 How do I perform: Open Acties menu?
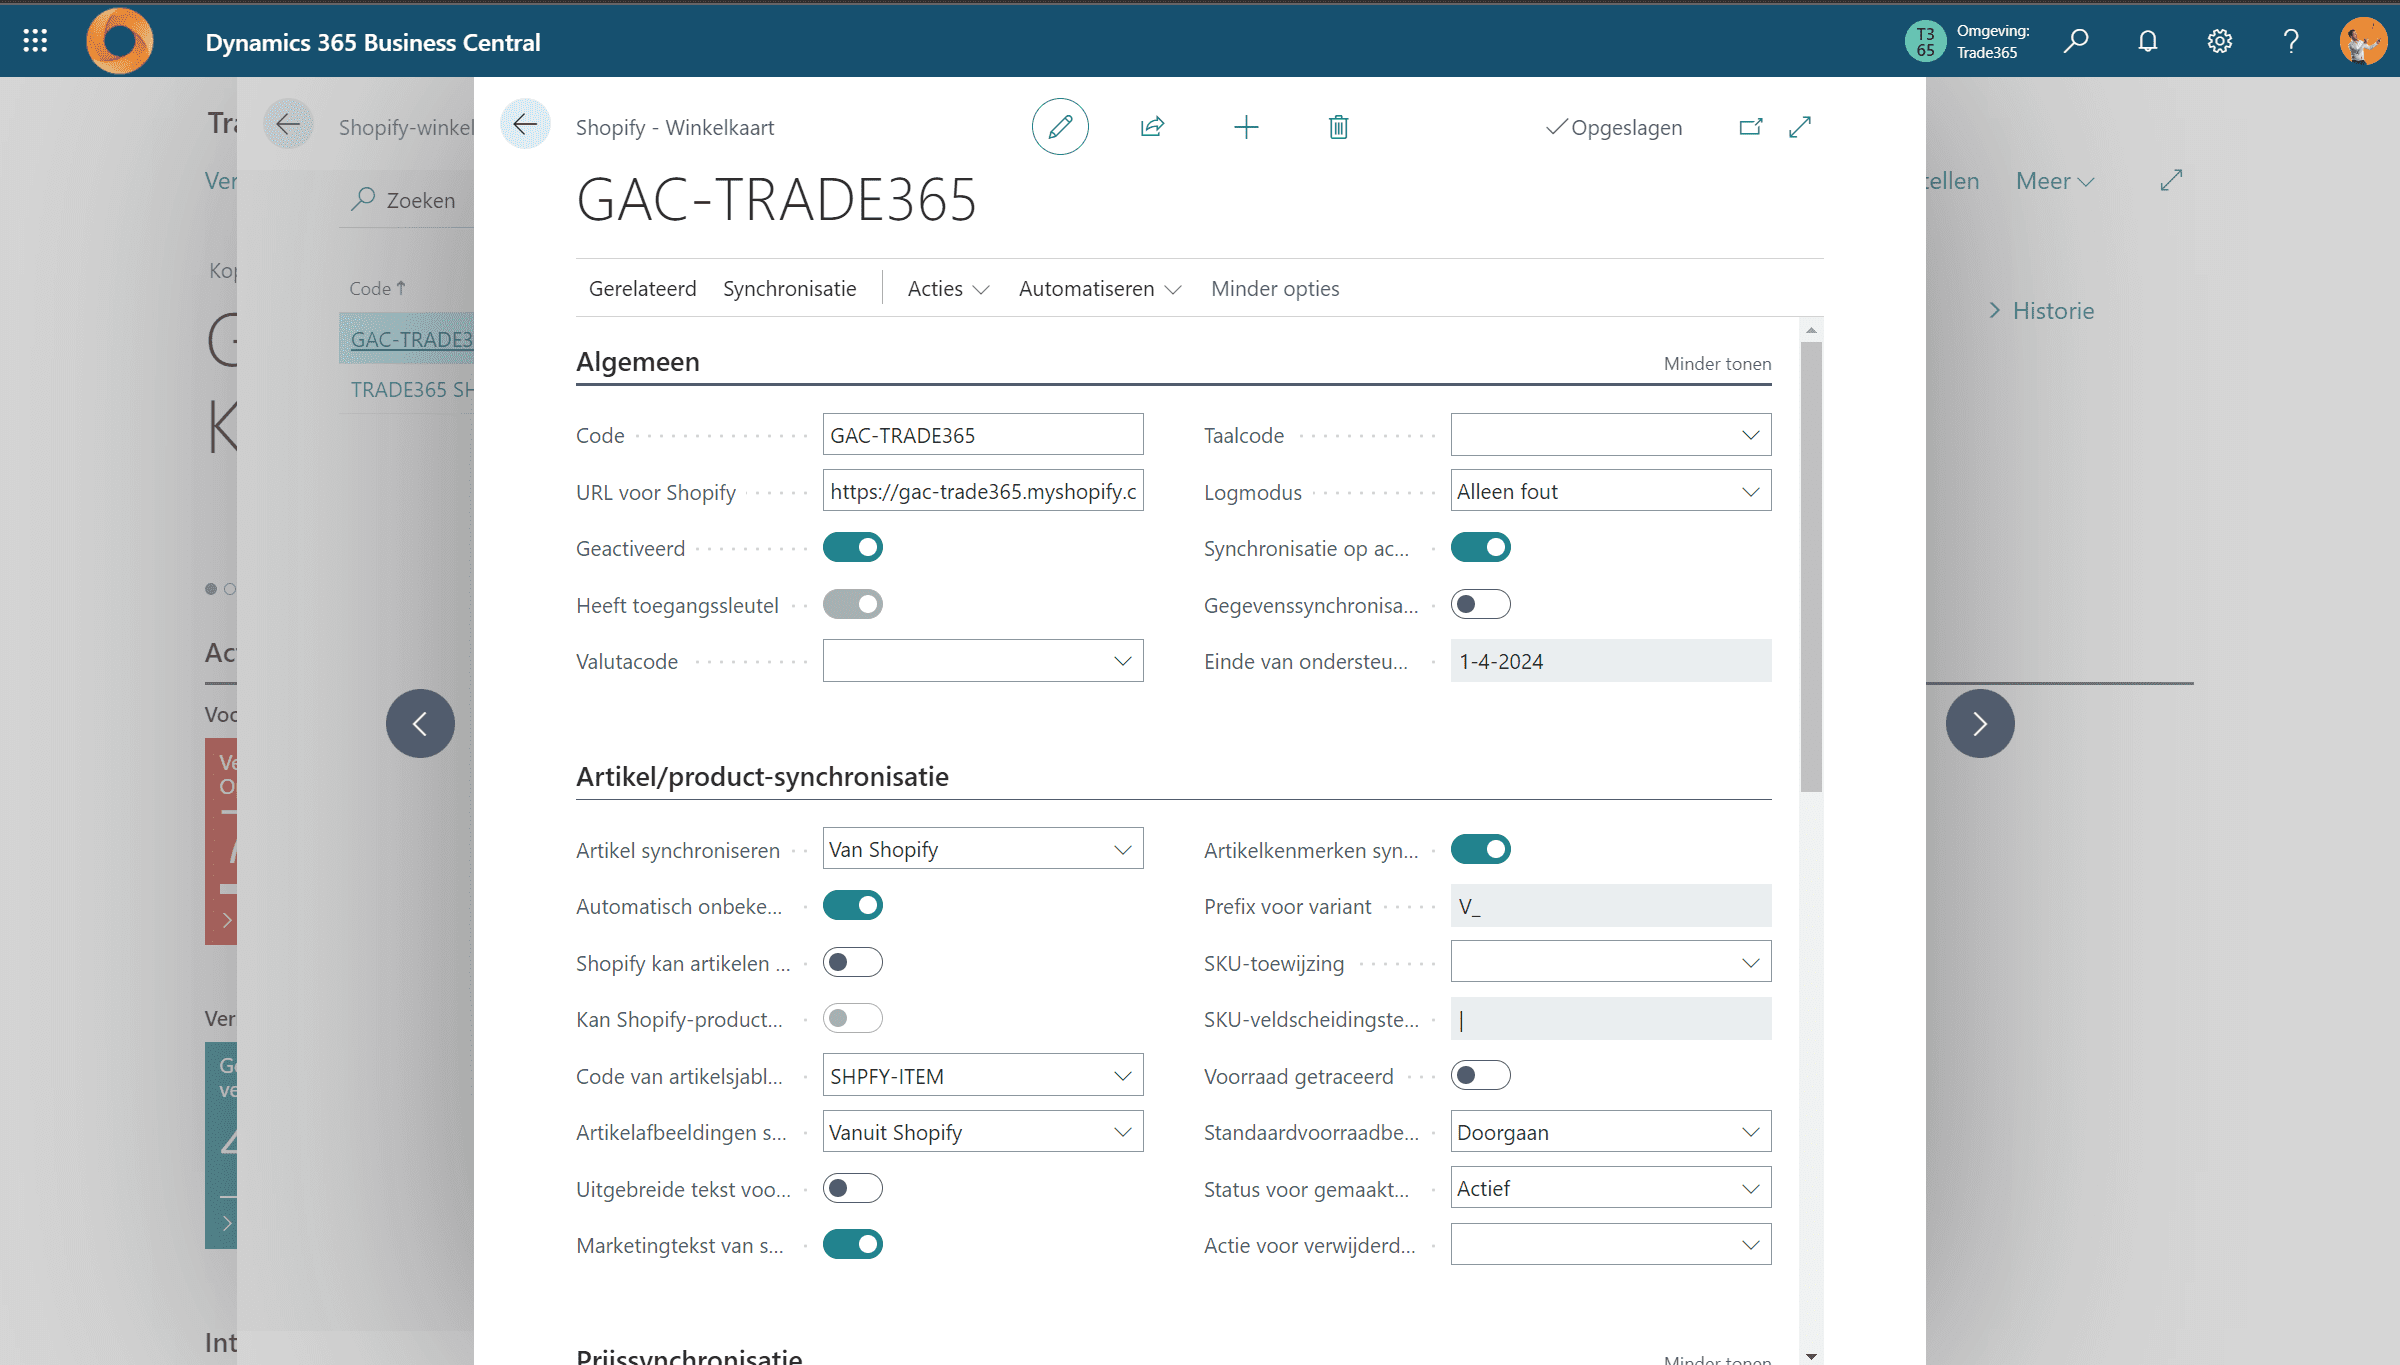pyautogui.click(x=948, y=288)
